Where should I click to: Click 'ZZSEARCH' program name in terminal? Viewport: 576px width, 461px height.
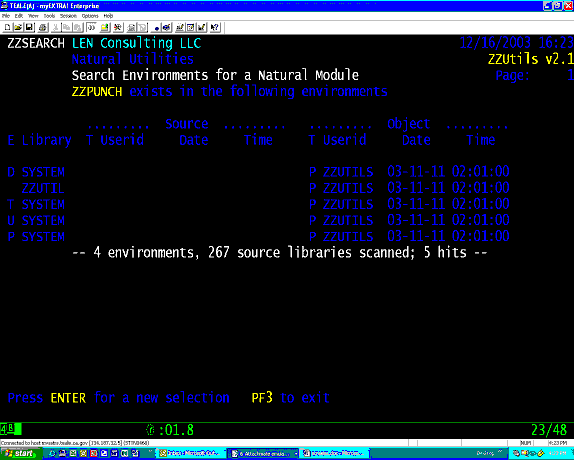pyautogui.click(x=36, y=43)
